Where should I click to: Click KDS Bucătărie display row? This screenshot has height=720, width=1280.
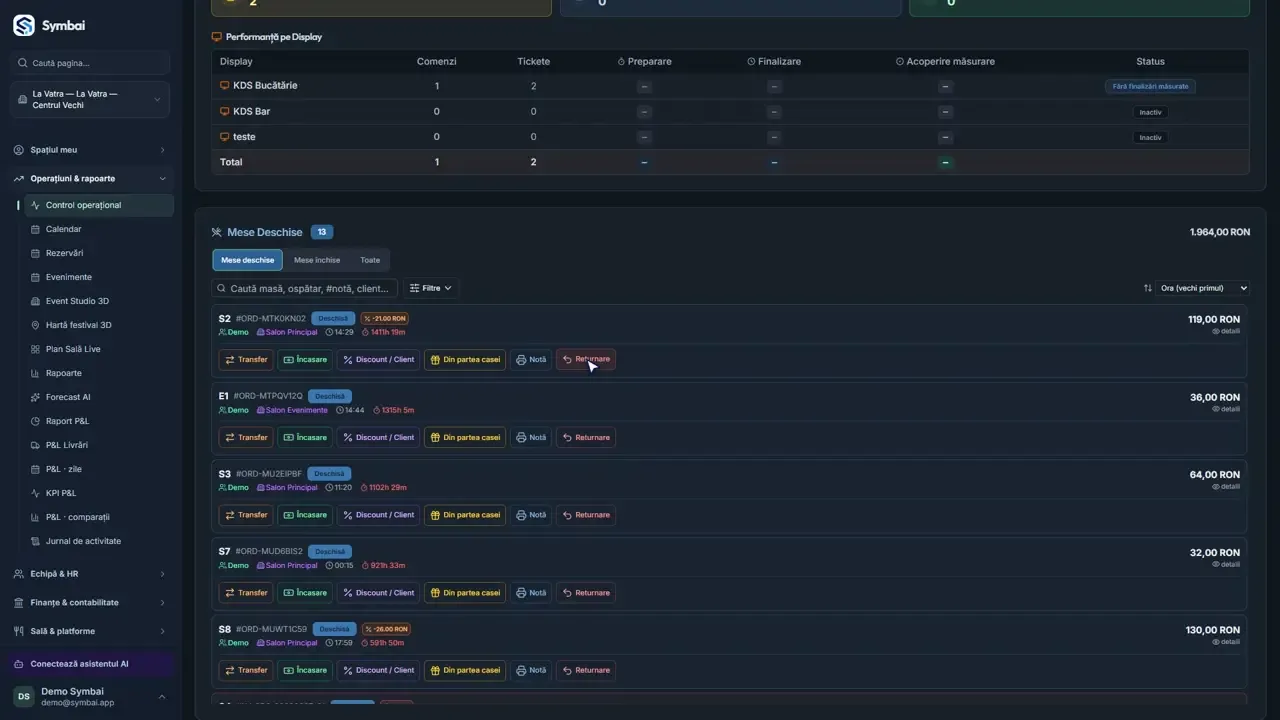pyautogui.click(x=731, y=86)
